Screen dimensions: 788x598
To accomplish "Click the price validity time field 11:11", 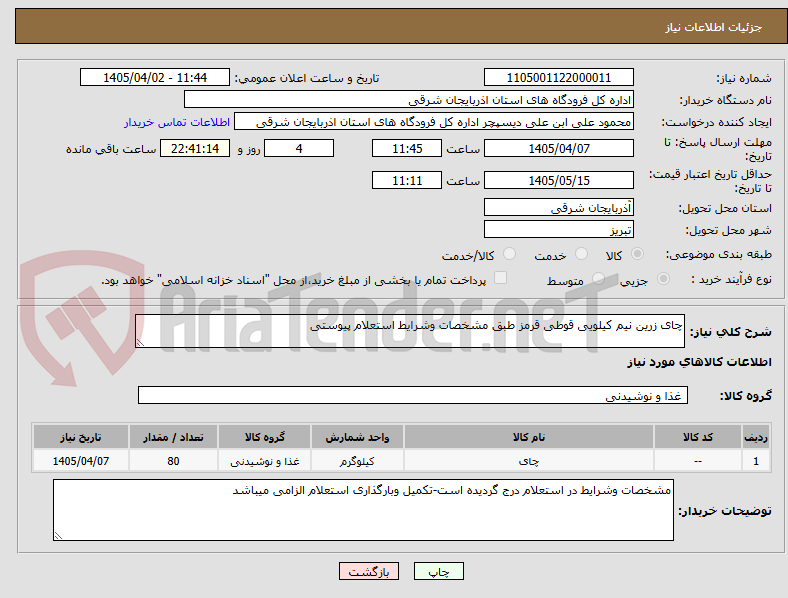I will [x=407, y=180].
